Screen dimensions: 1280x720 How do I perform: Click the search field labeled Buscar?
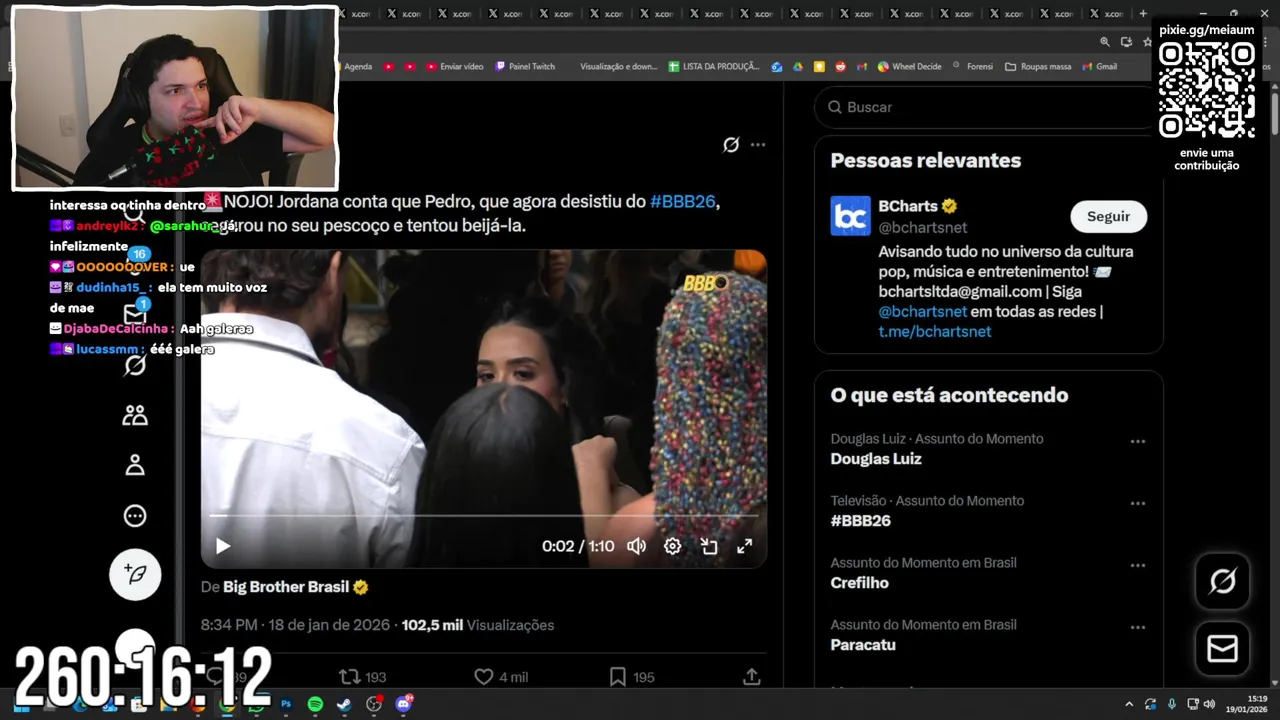click(x=985, y=107)
